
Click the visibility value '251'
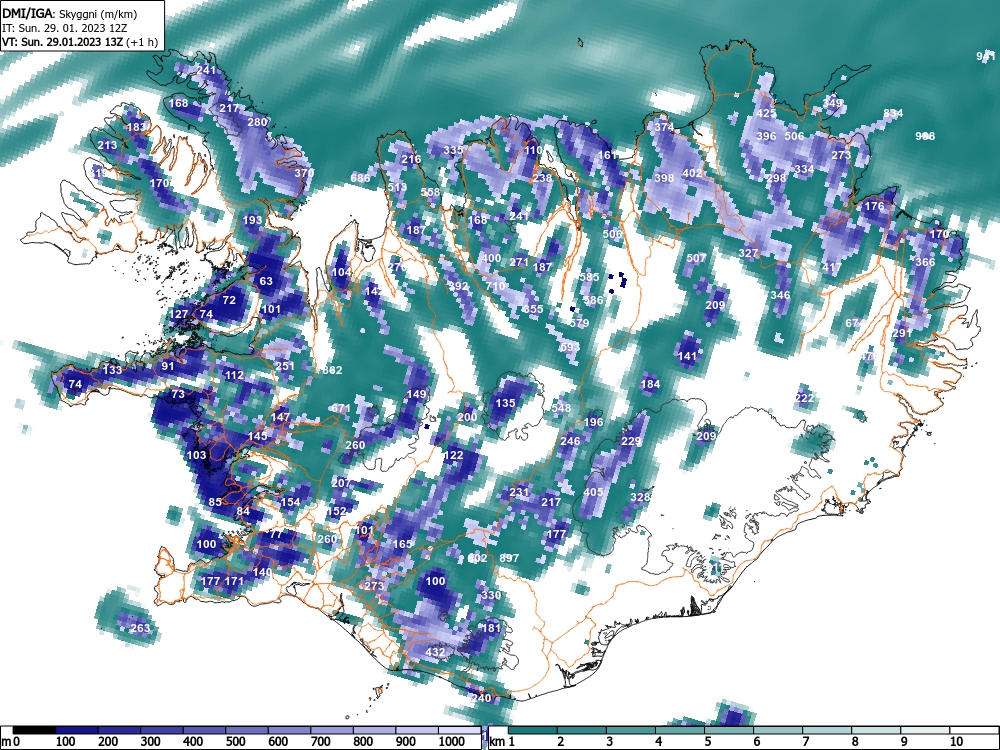click(x=284, y=366)
